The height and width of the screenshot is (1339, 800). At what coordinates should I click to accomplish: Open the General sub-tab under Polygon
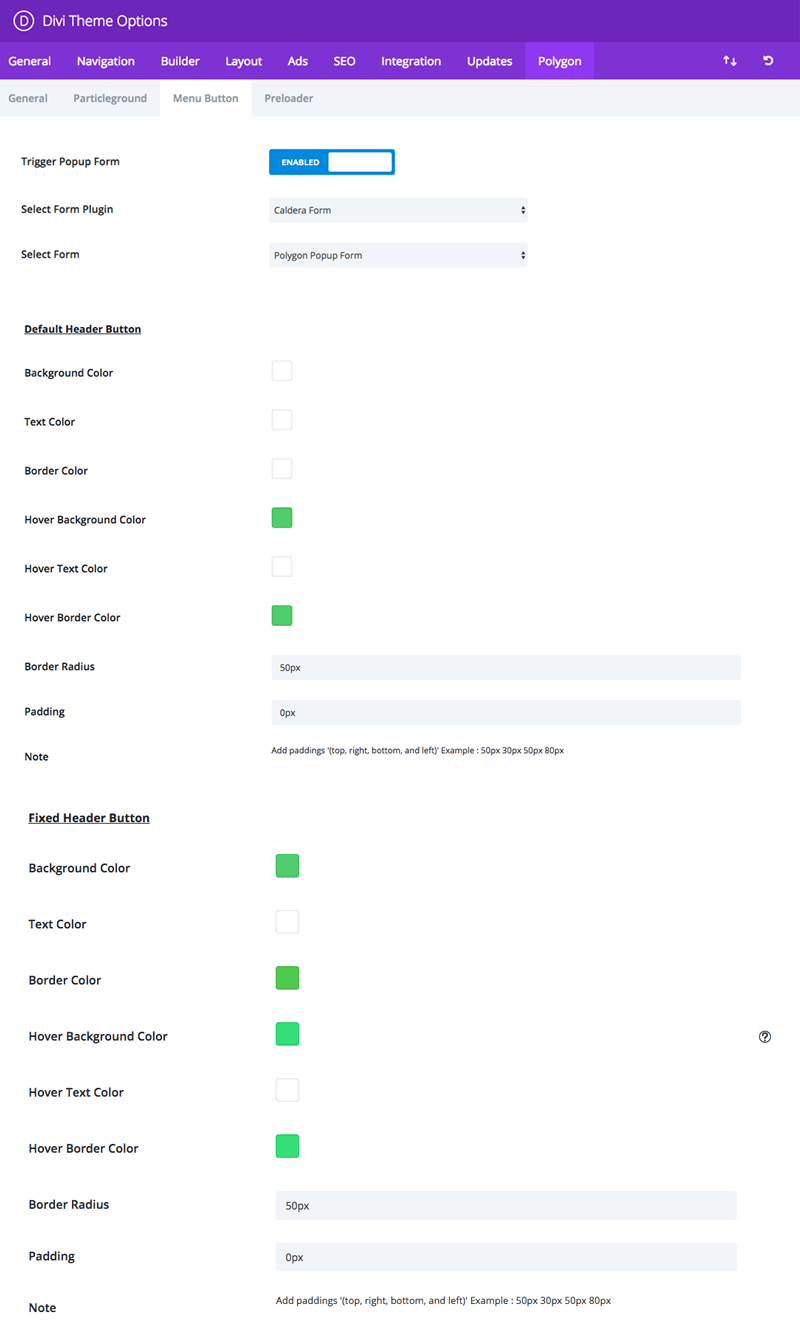[x=28, y=98]
